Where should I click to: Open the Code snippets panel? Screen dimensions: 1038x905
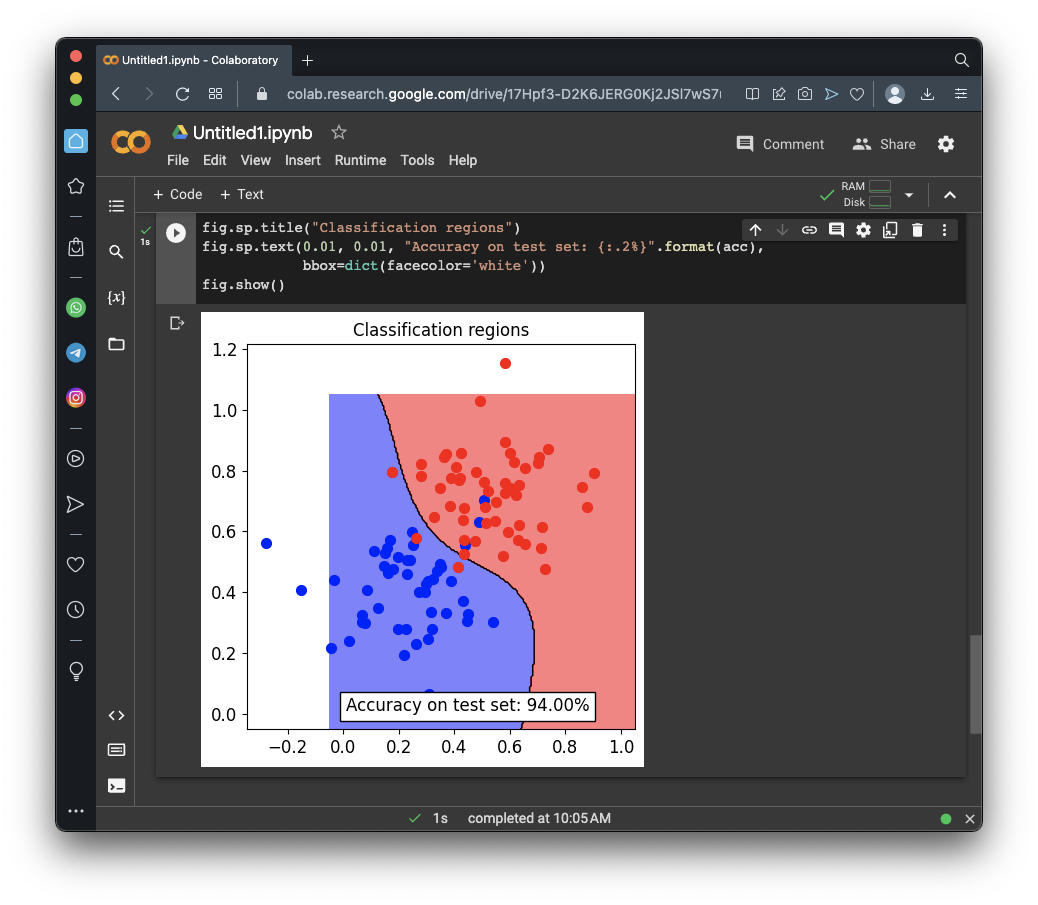pyautogui.click(x=117, y=715)
